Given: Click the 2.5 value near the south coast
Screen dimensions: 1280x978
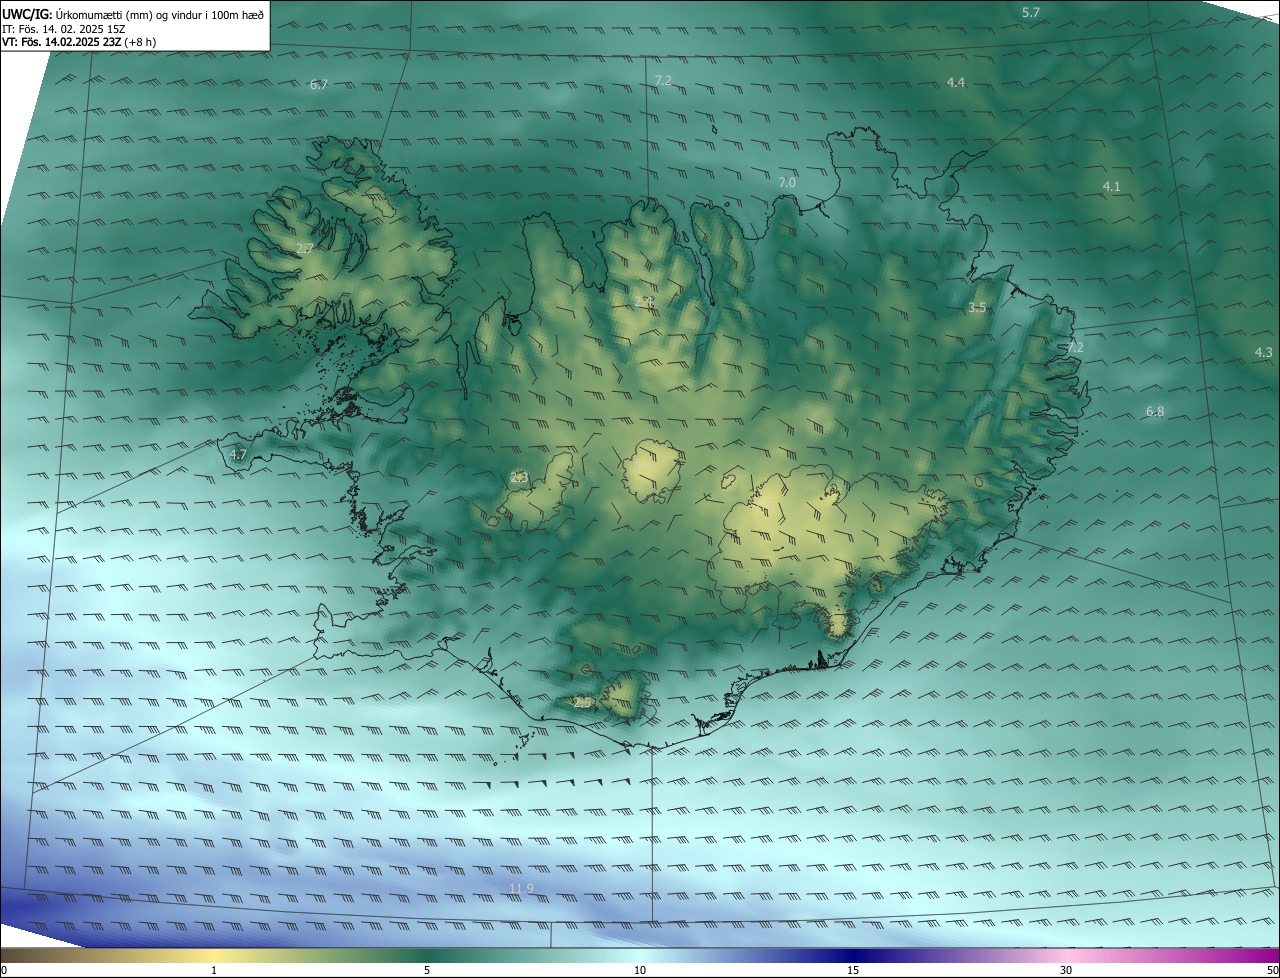Looking at the screenshot, I should [x=583, y=703].
